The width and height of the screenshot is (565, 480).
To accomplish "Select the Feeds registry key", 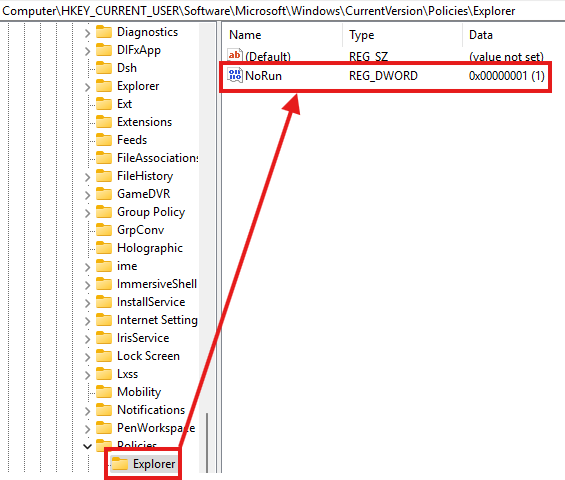I will (132, 140).
